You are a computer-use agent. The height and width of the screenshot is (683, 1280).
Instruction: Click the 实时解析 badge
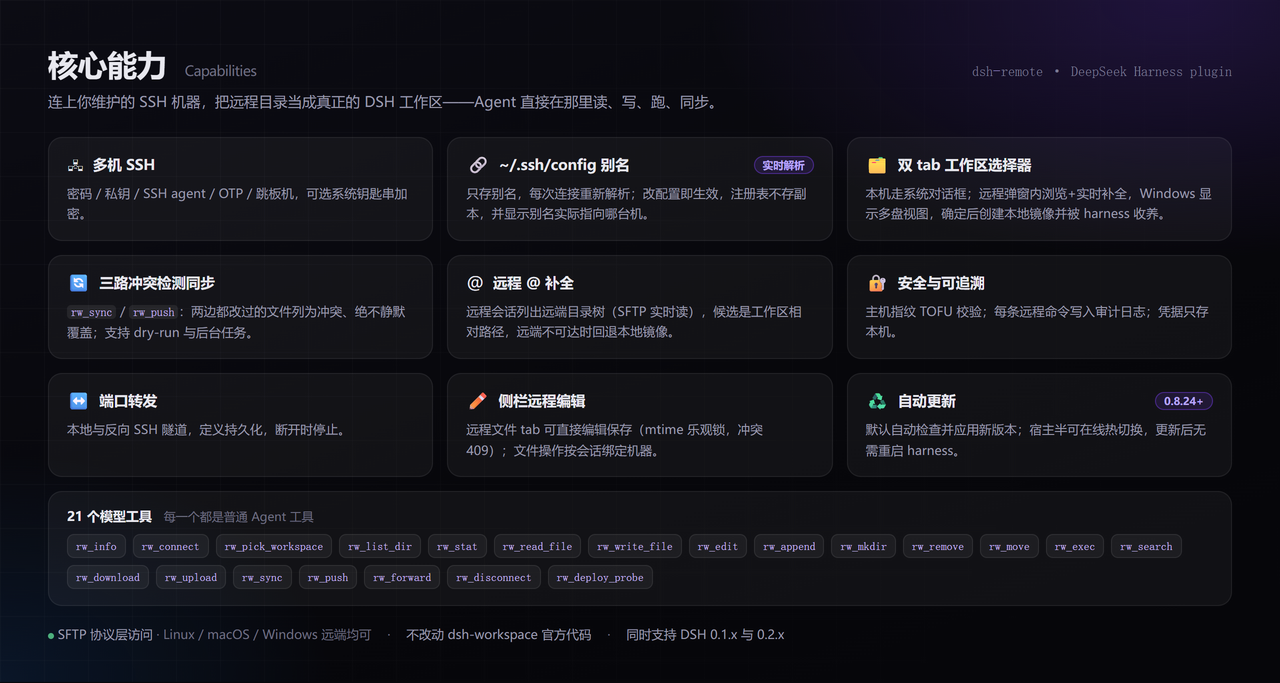point(783,165)
